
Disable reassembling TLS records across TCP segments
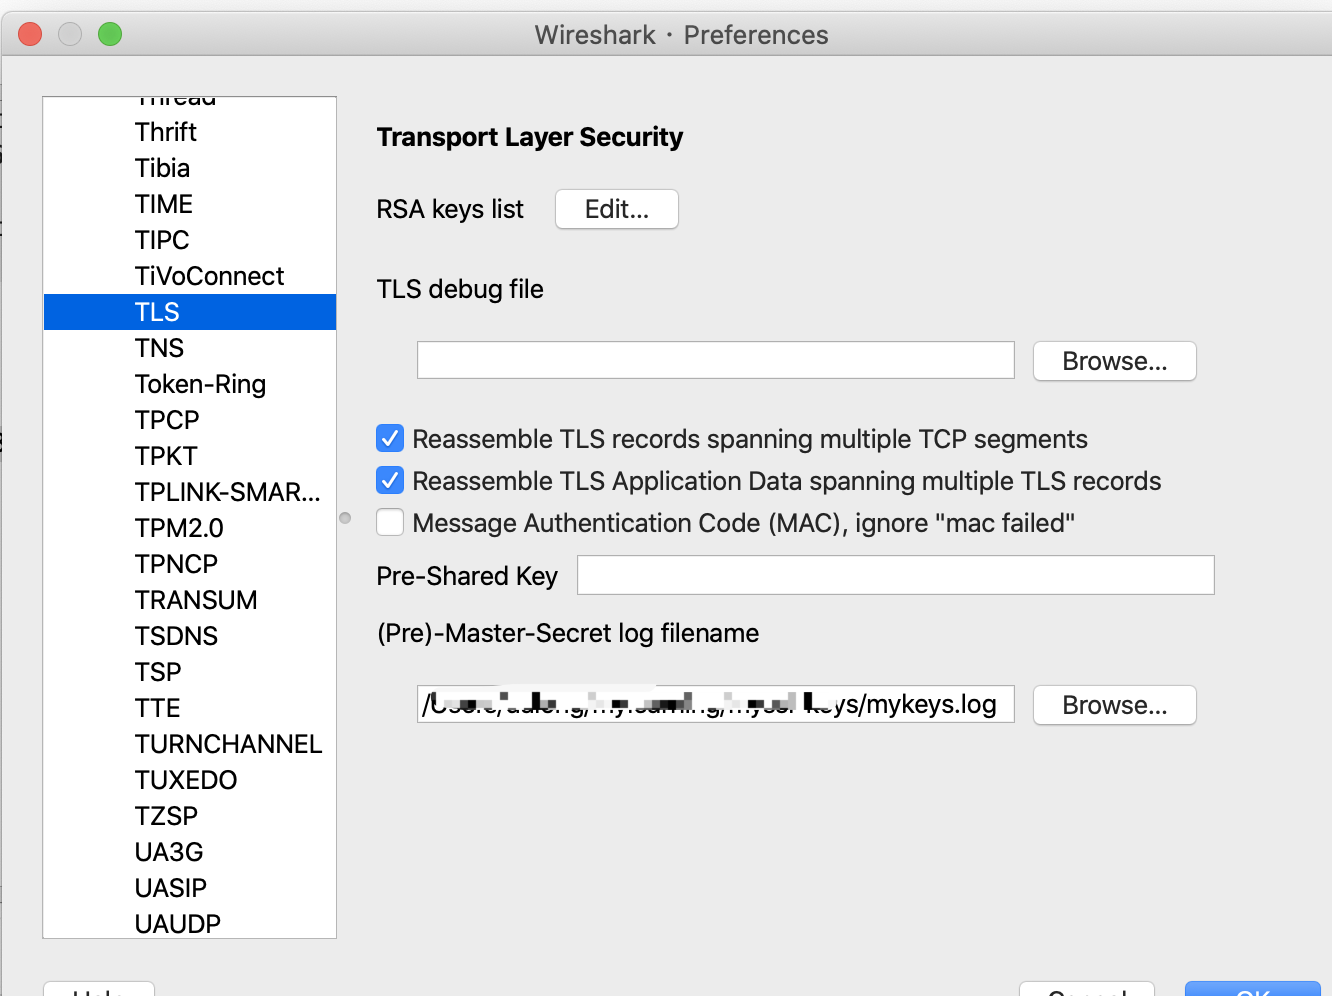390,439
